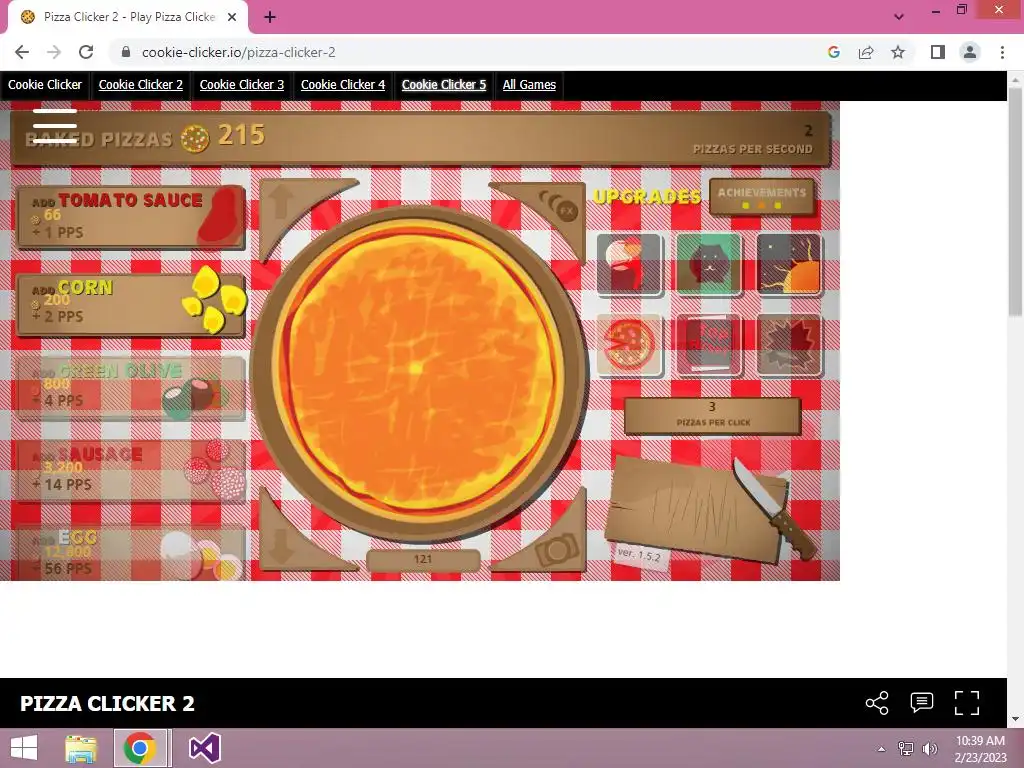This screenshot has width=1024, height=768.
Task: Select the sun and lightning upgrade
Action: tap(789, 264)
